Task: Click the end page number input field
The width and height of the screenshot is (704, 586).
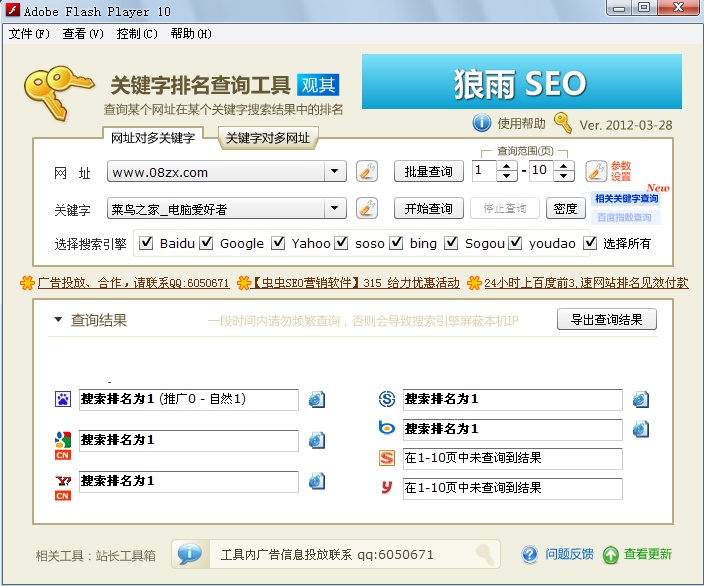Action: 541,171
